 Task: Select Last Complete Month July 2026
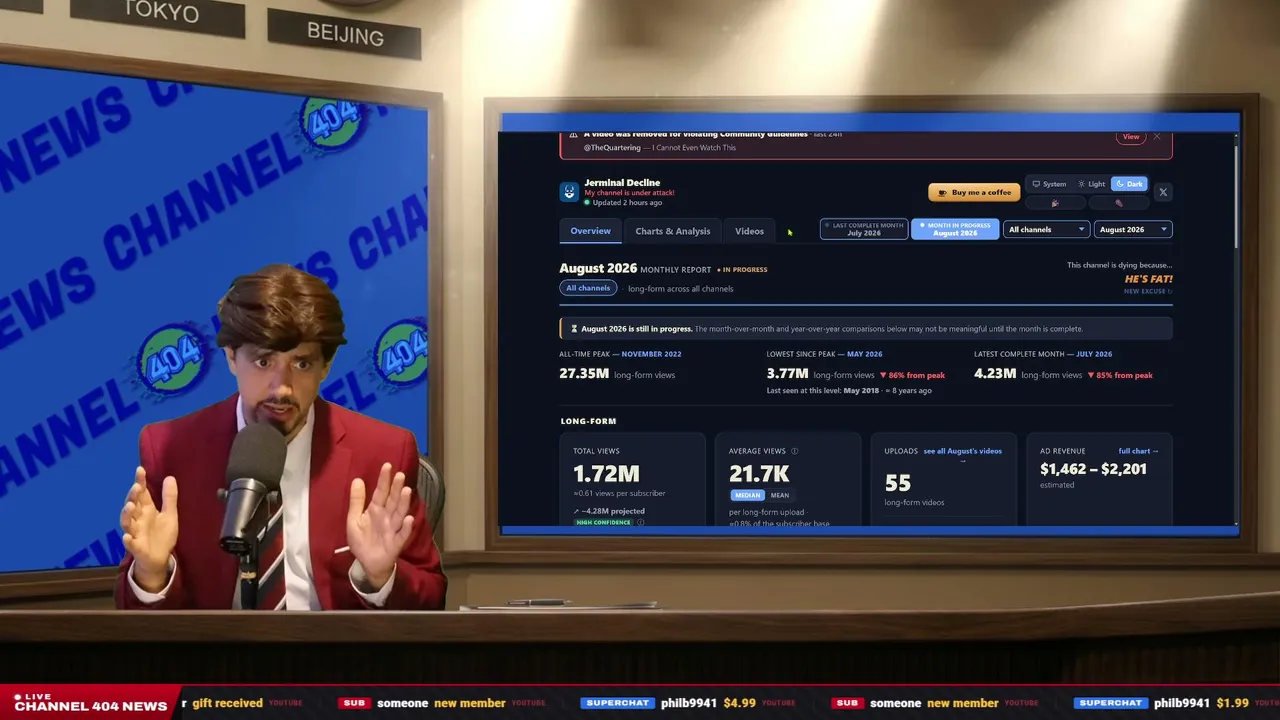point(864,229)
